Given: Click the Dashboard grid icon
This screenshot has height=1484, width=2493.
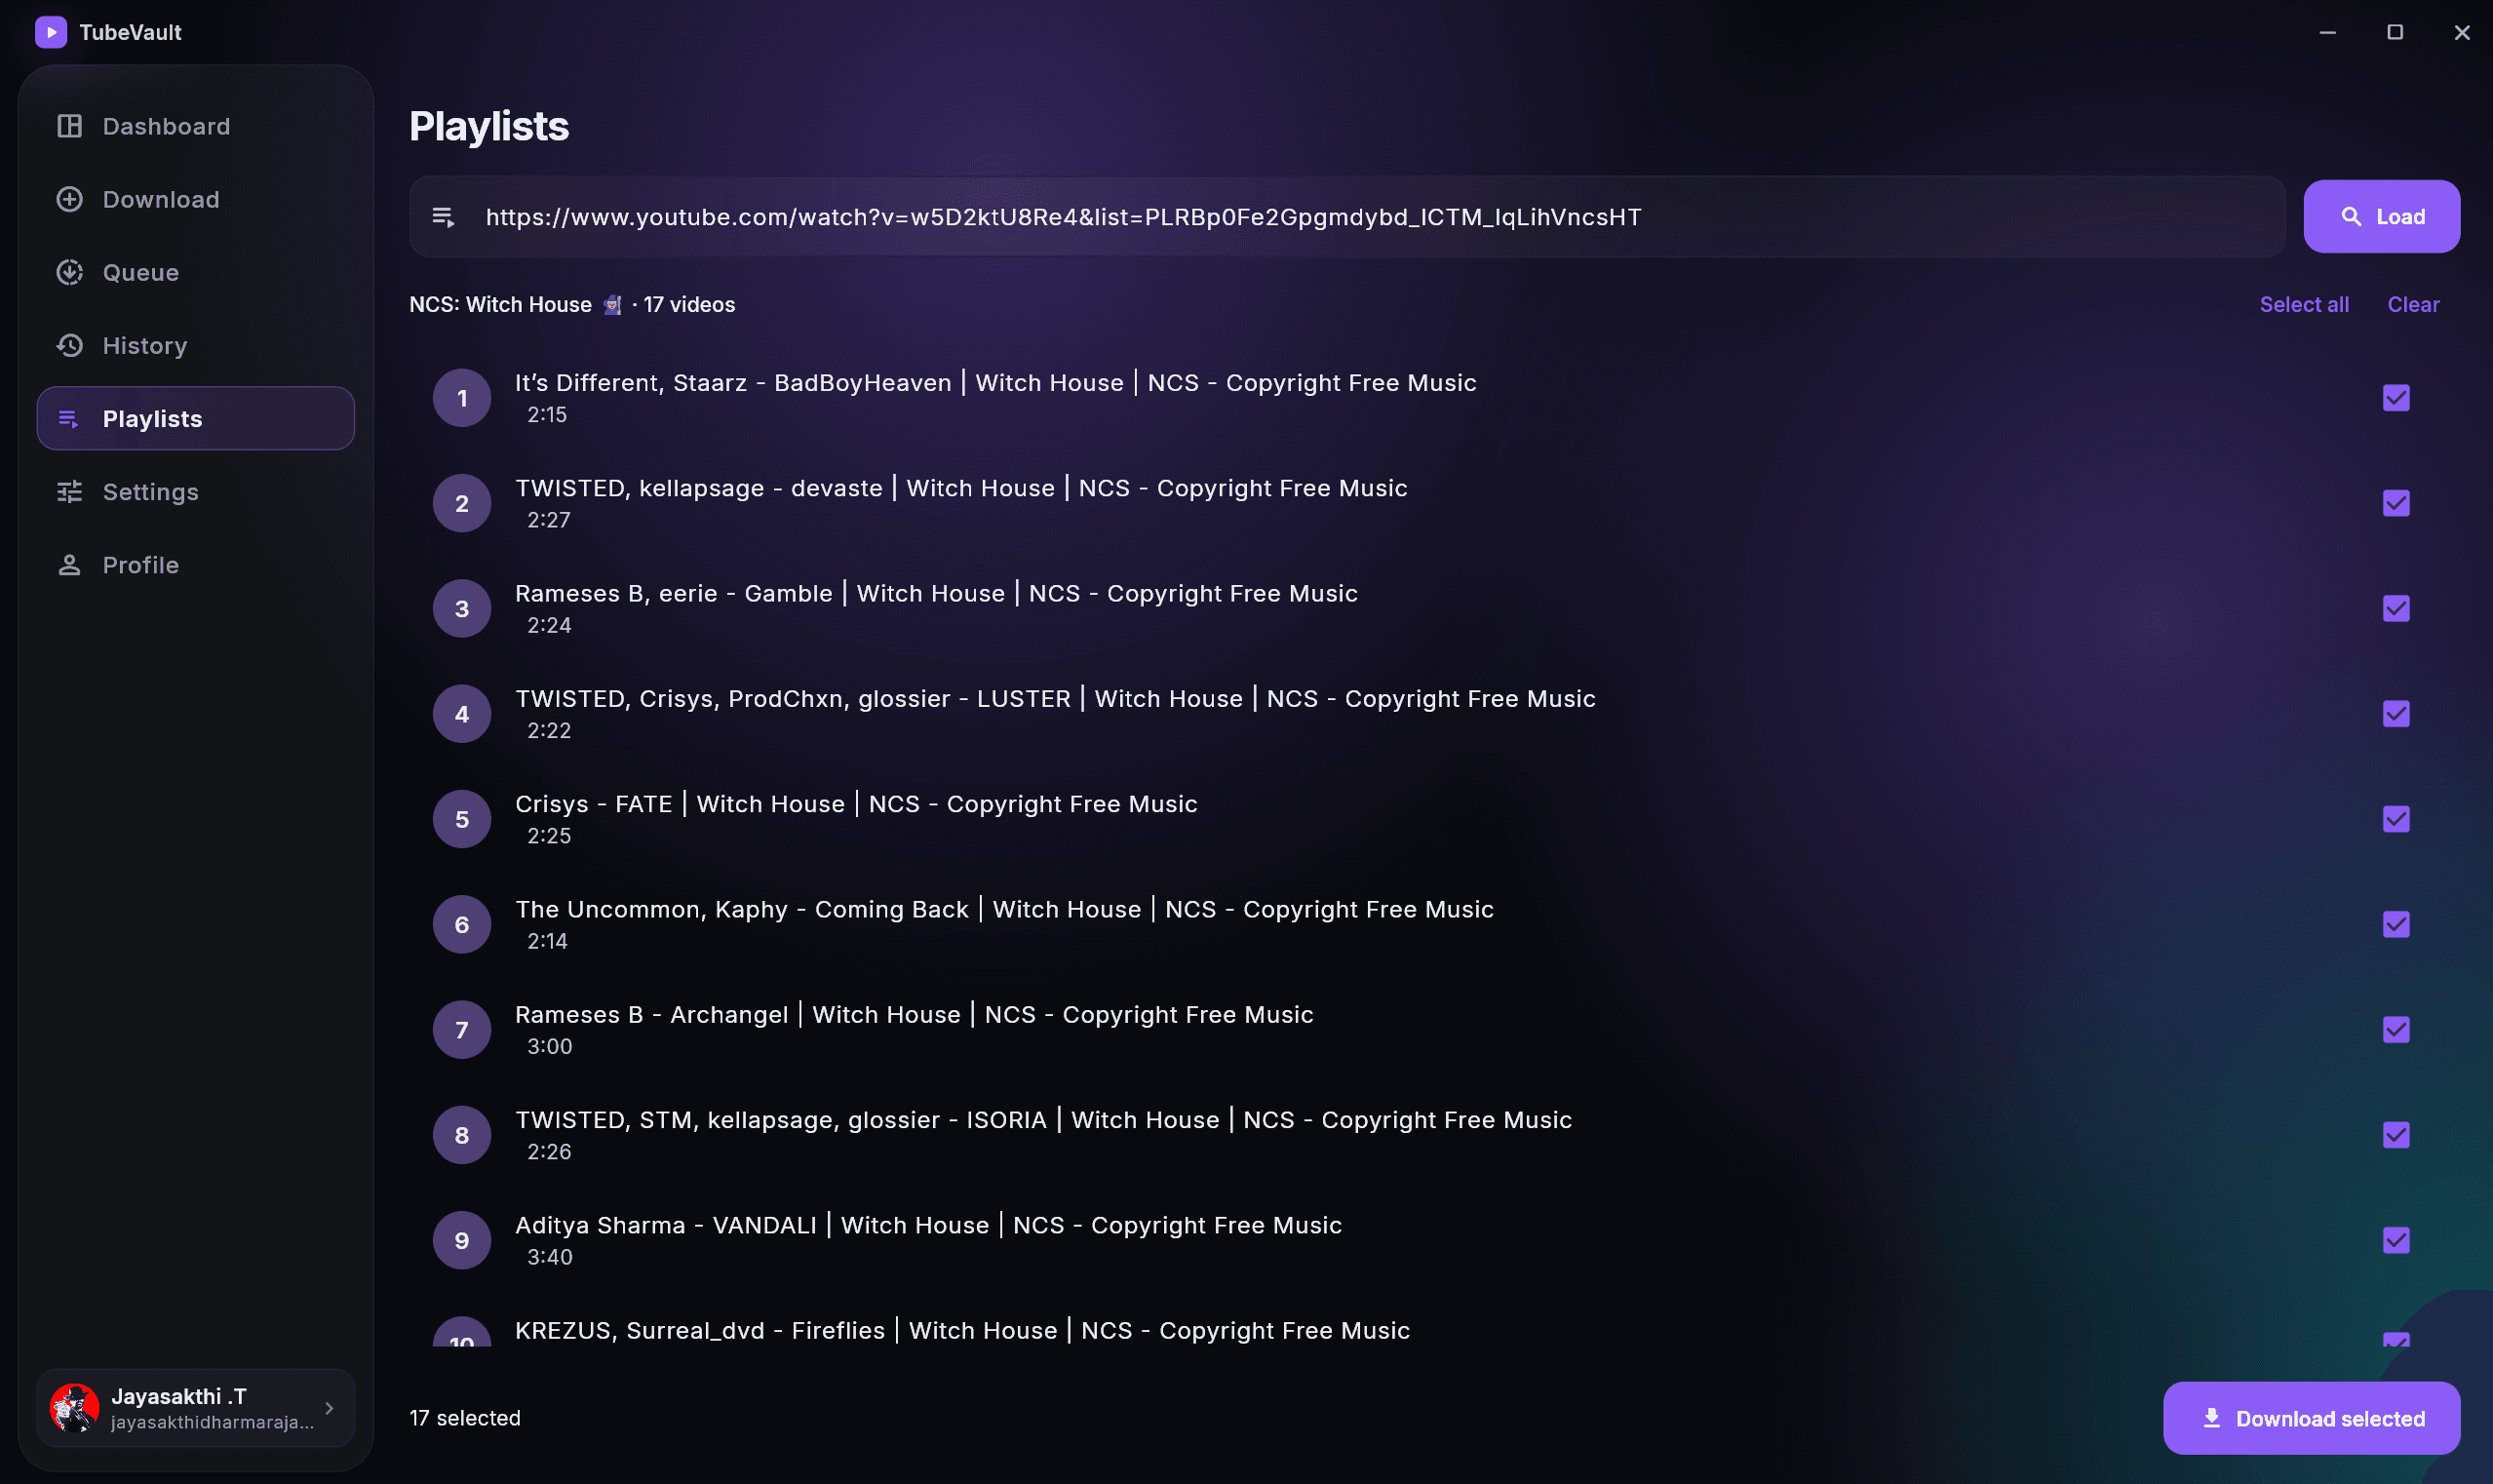Looking at the screenshot, I should pos(69,126).
